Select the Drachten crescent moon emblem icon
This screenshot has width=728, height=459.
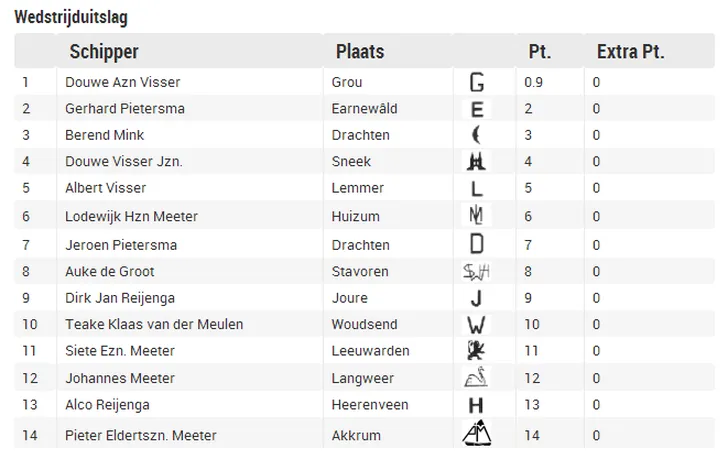477,135
